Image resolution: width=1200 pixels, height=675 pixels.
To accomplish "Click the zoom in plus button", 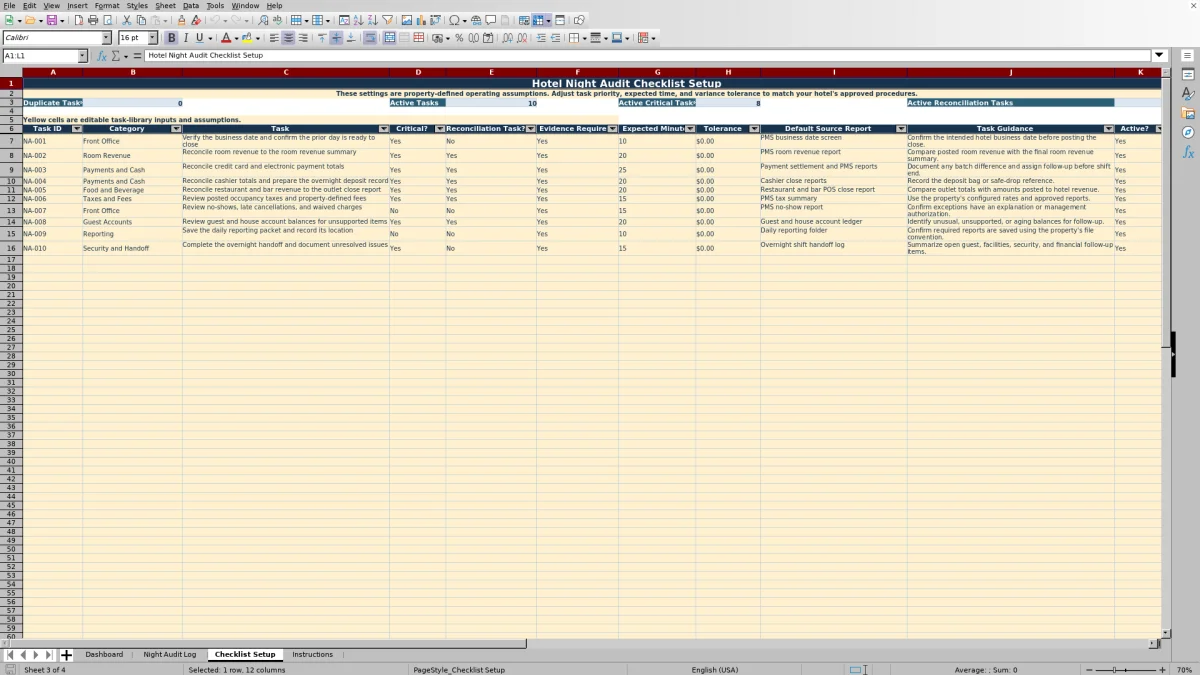I will 1161,670.
